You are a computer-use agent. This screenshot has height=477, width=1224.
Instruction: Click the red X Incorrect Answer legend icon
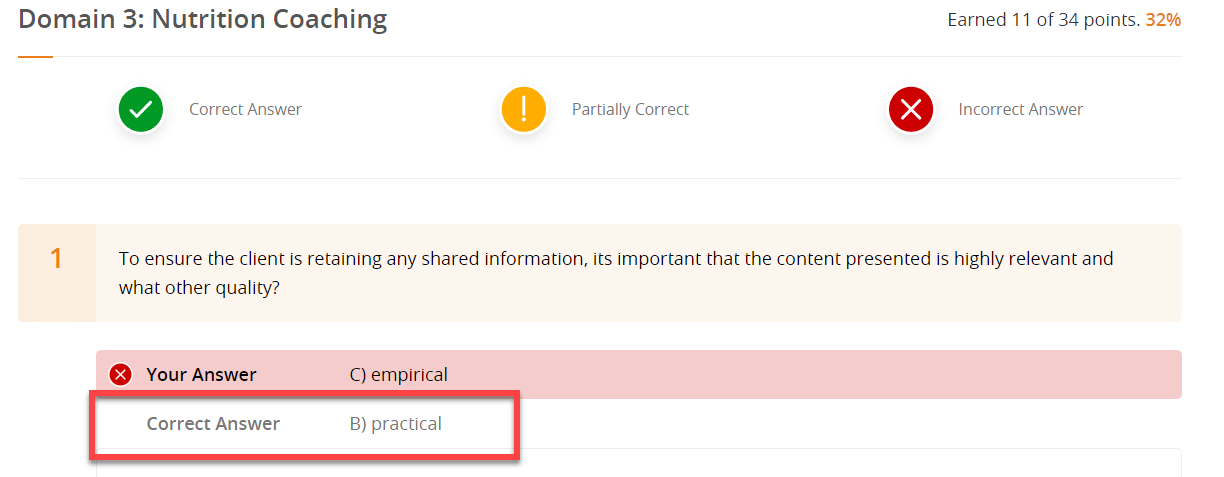click(x=911, y=110)
